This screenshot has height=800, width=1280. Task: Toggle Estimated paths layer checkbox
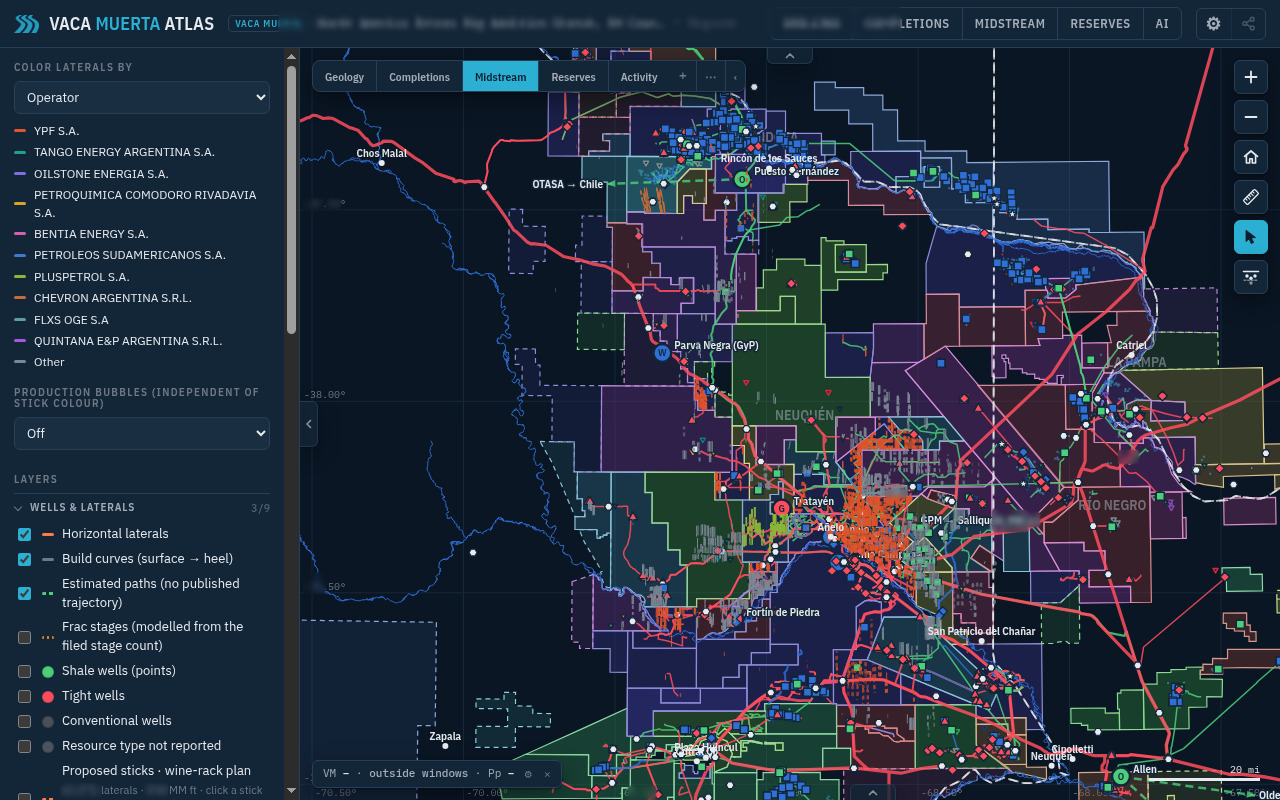coord(25,593)
